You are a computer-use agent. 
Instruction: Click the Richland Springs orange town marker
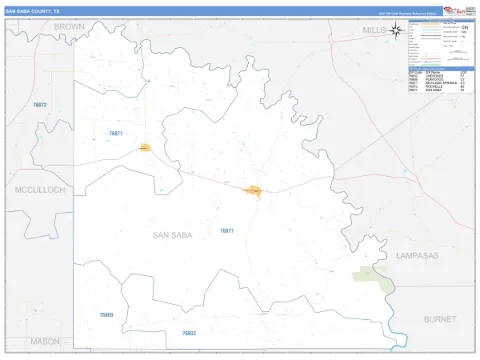pos(145,147)
